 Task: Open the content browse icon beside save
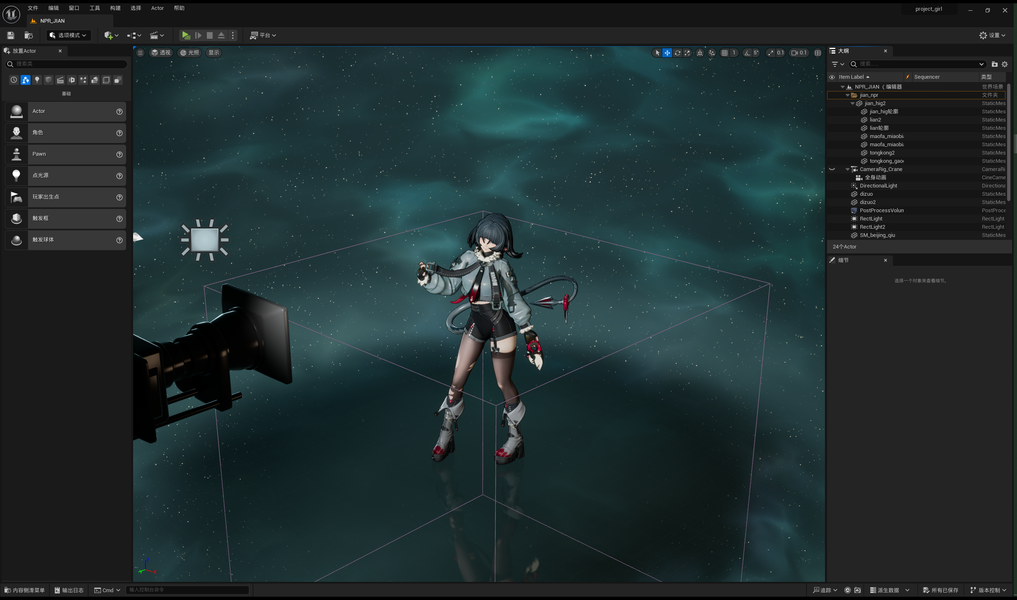tap(29, 36)
